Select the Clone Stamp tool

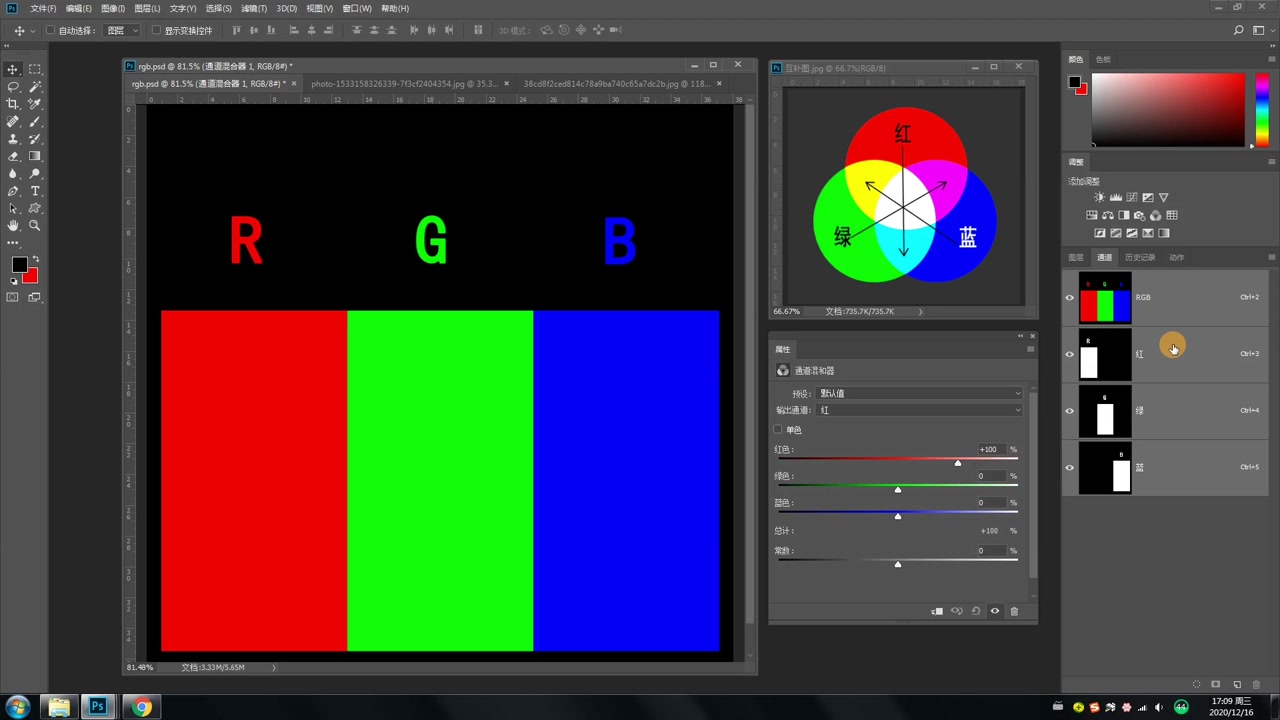pyautogui.click(x=13, y=139)
